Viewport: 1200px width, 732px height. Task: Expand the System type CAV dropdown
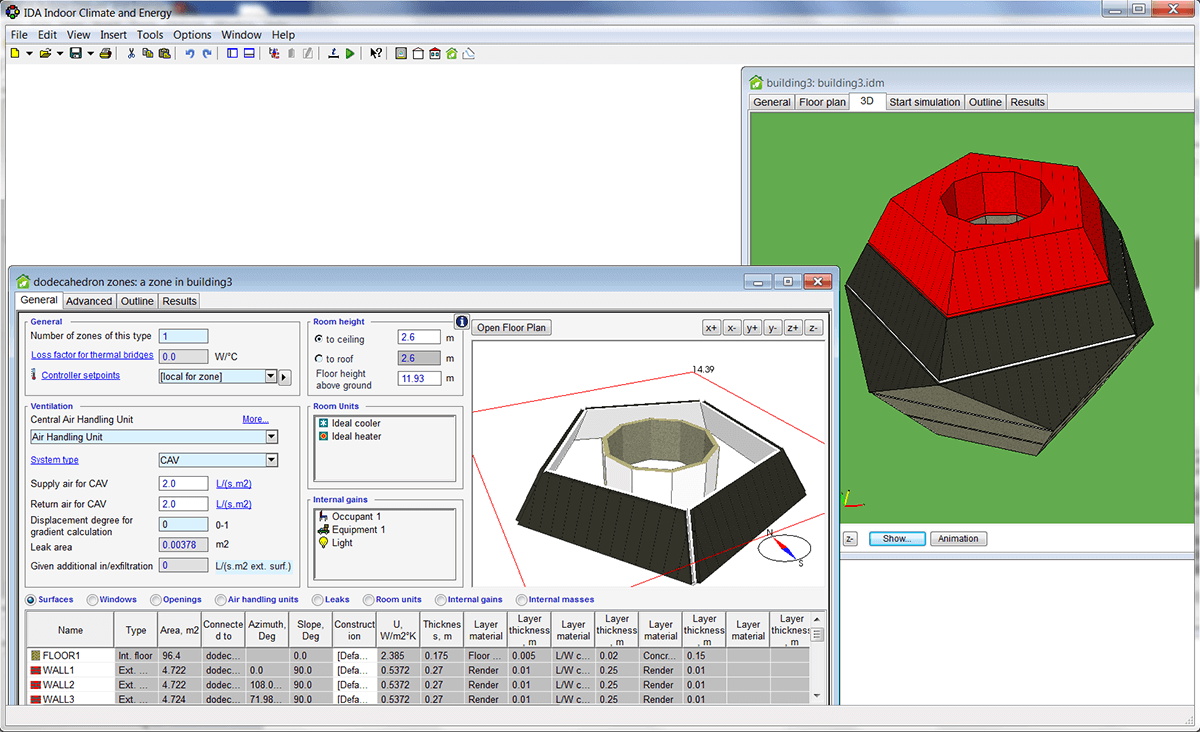coord(271,460)
